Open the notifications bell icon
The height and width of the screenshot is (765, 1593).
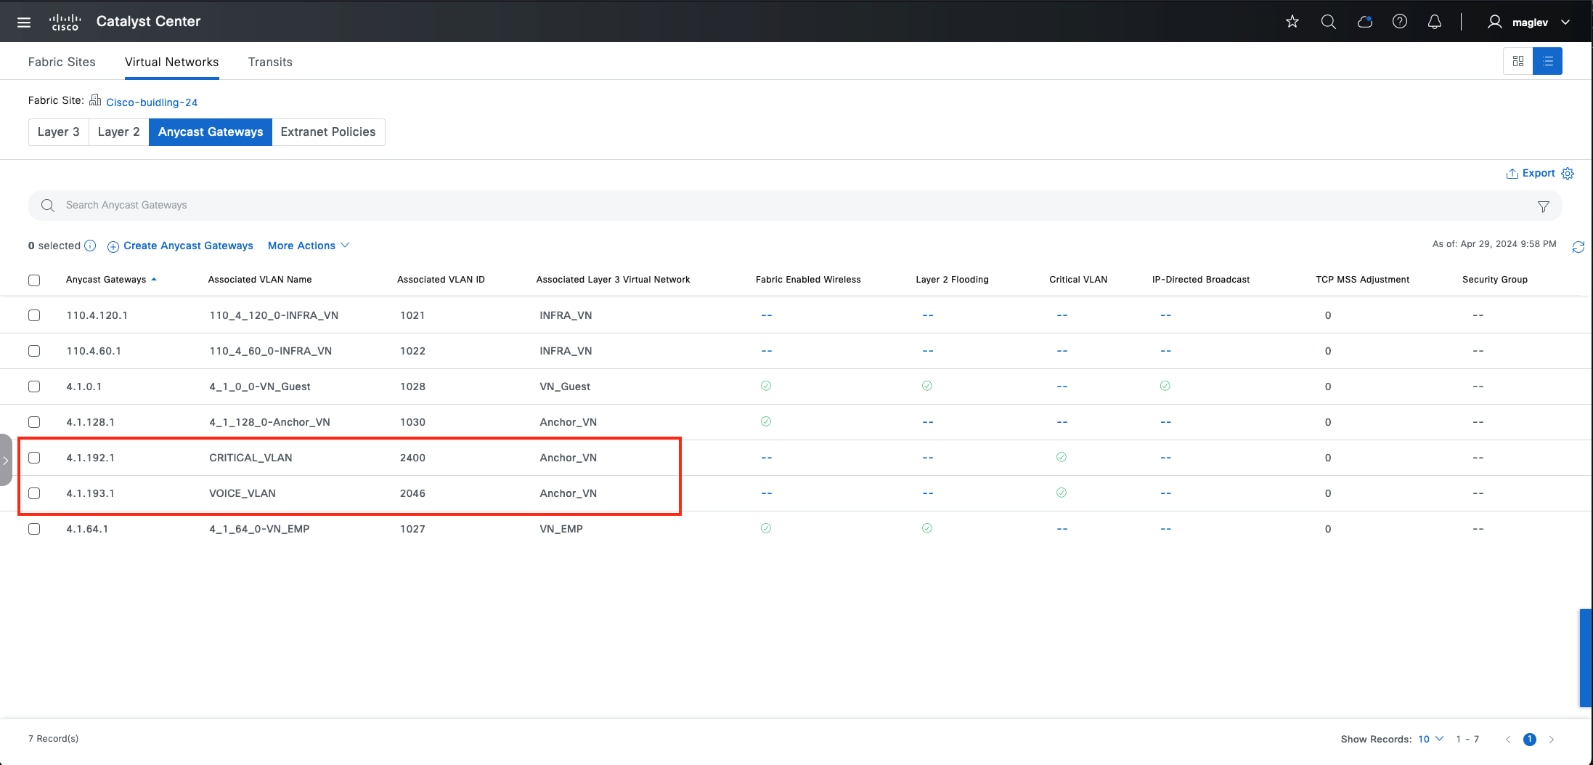click(x=1434, y=22)
